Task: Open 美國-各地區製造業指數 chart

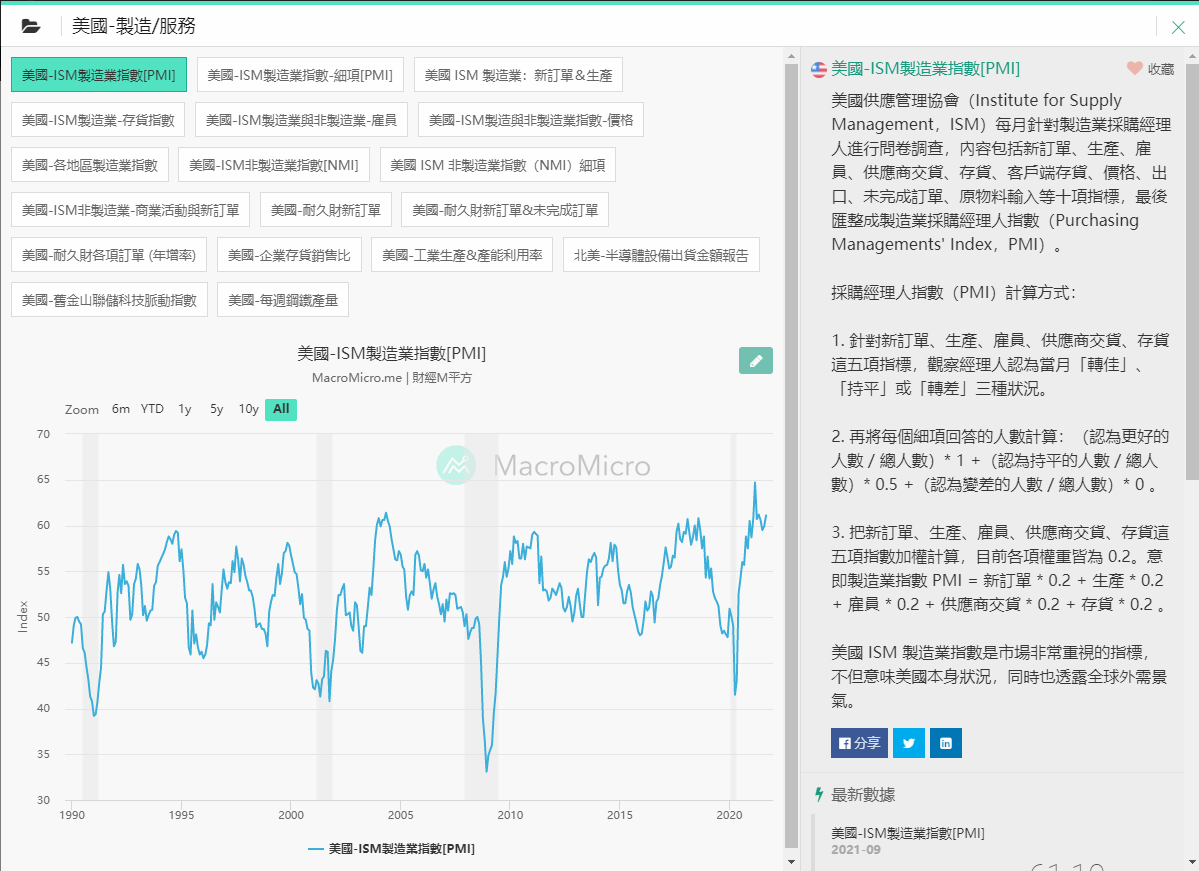Action: [89, 165]
